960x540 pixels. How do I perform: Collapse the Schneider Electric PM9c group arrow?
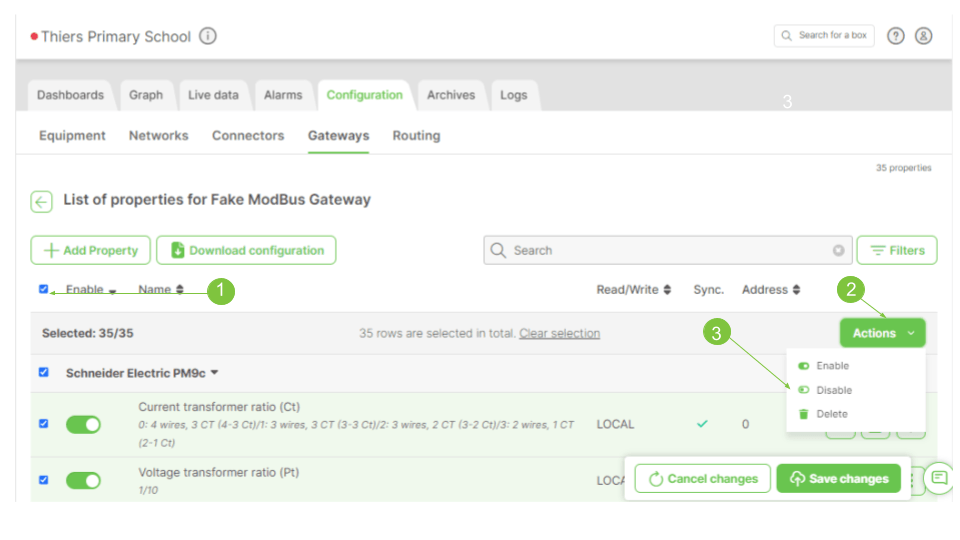[x=214, y=373]
